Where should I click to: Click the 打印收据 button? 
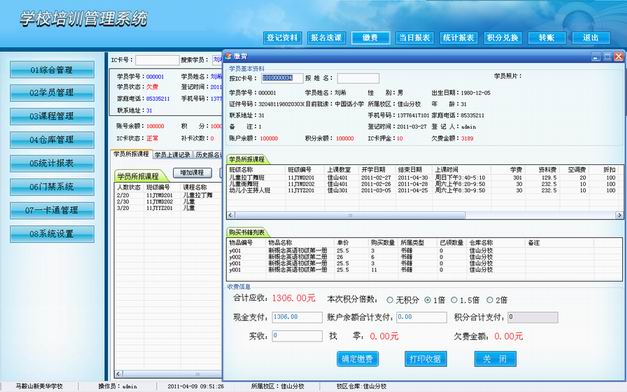tap(425, 359)
